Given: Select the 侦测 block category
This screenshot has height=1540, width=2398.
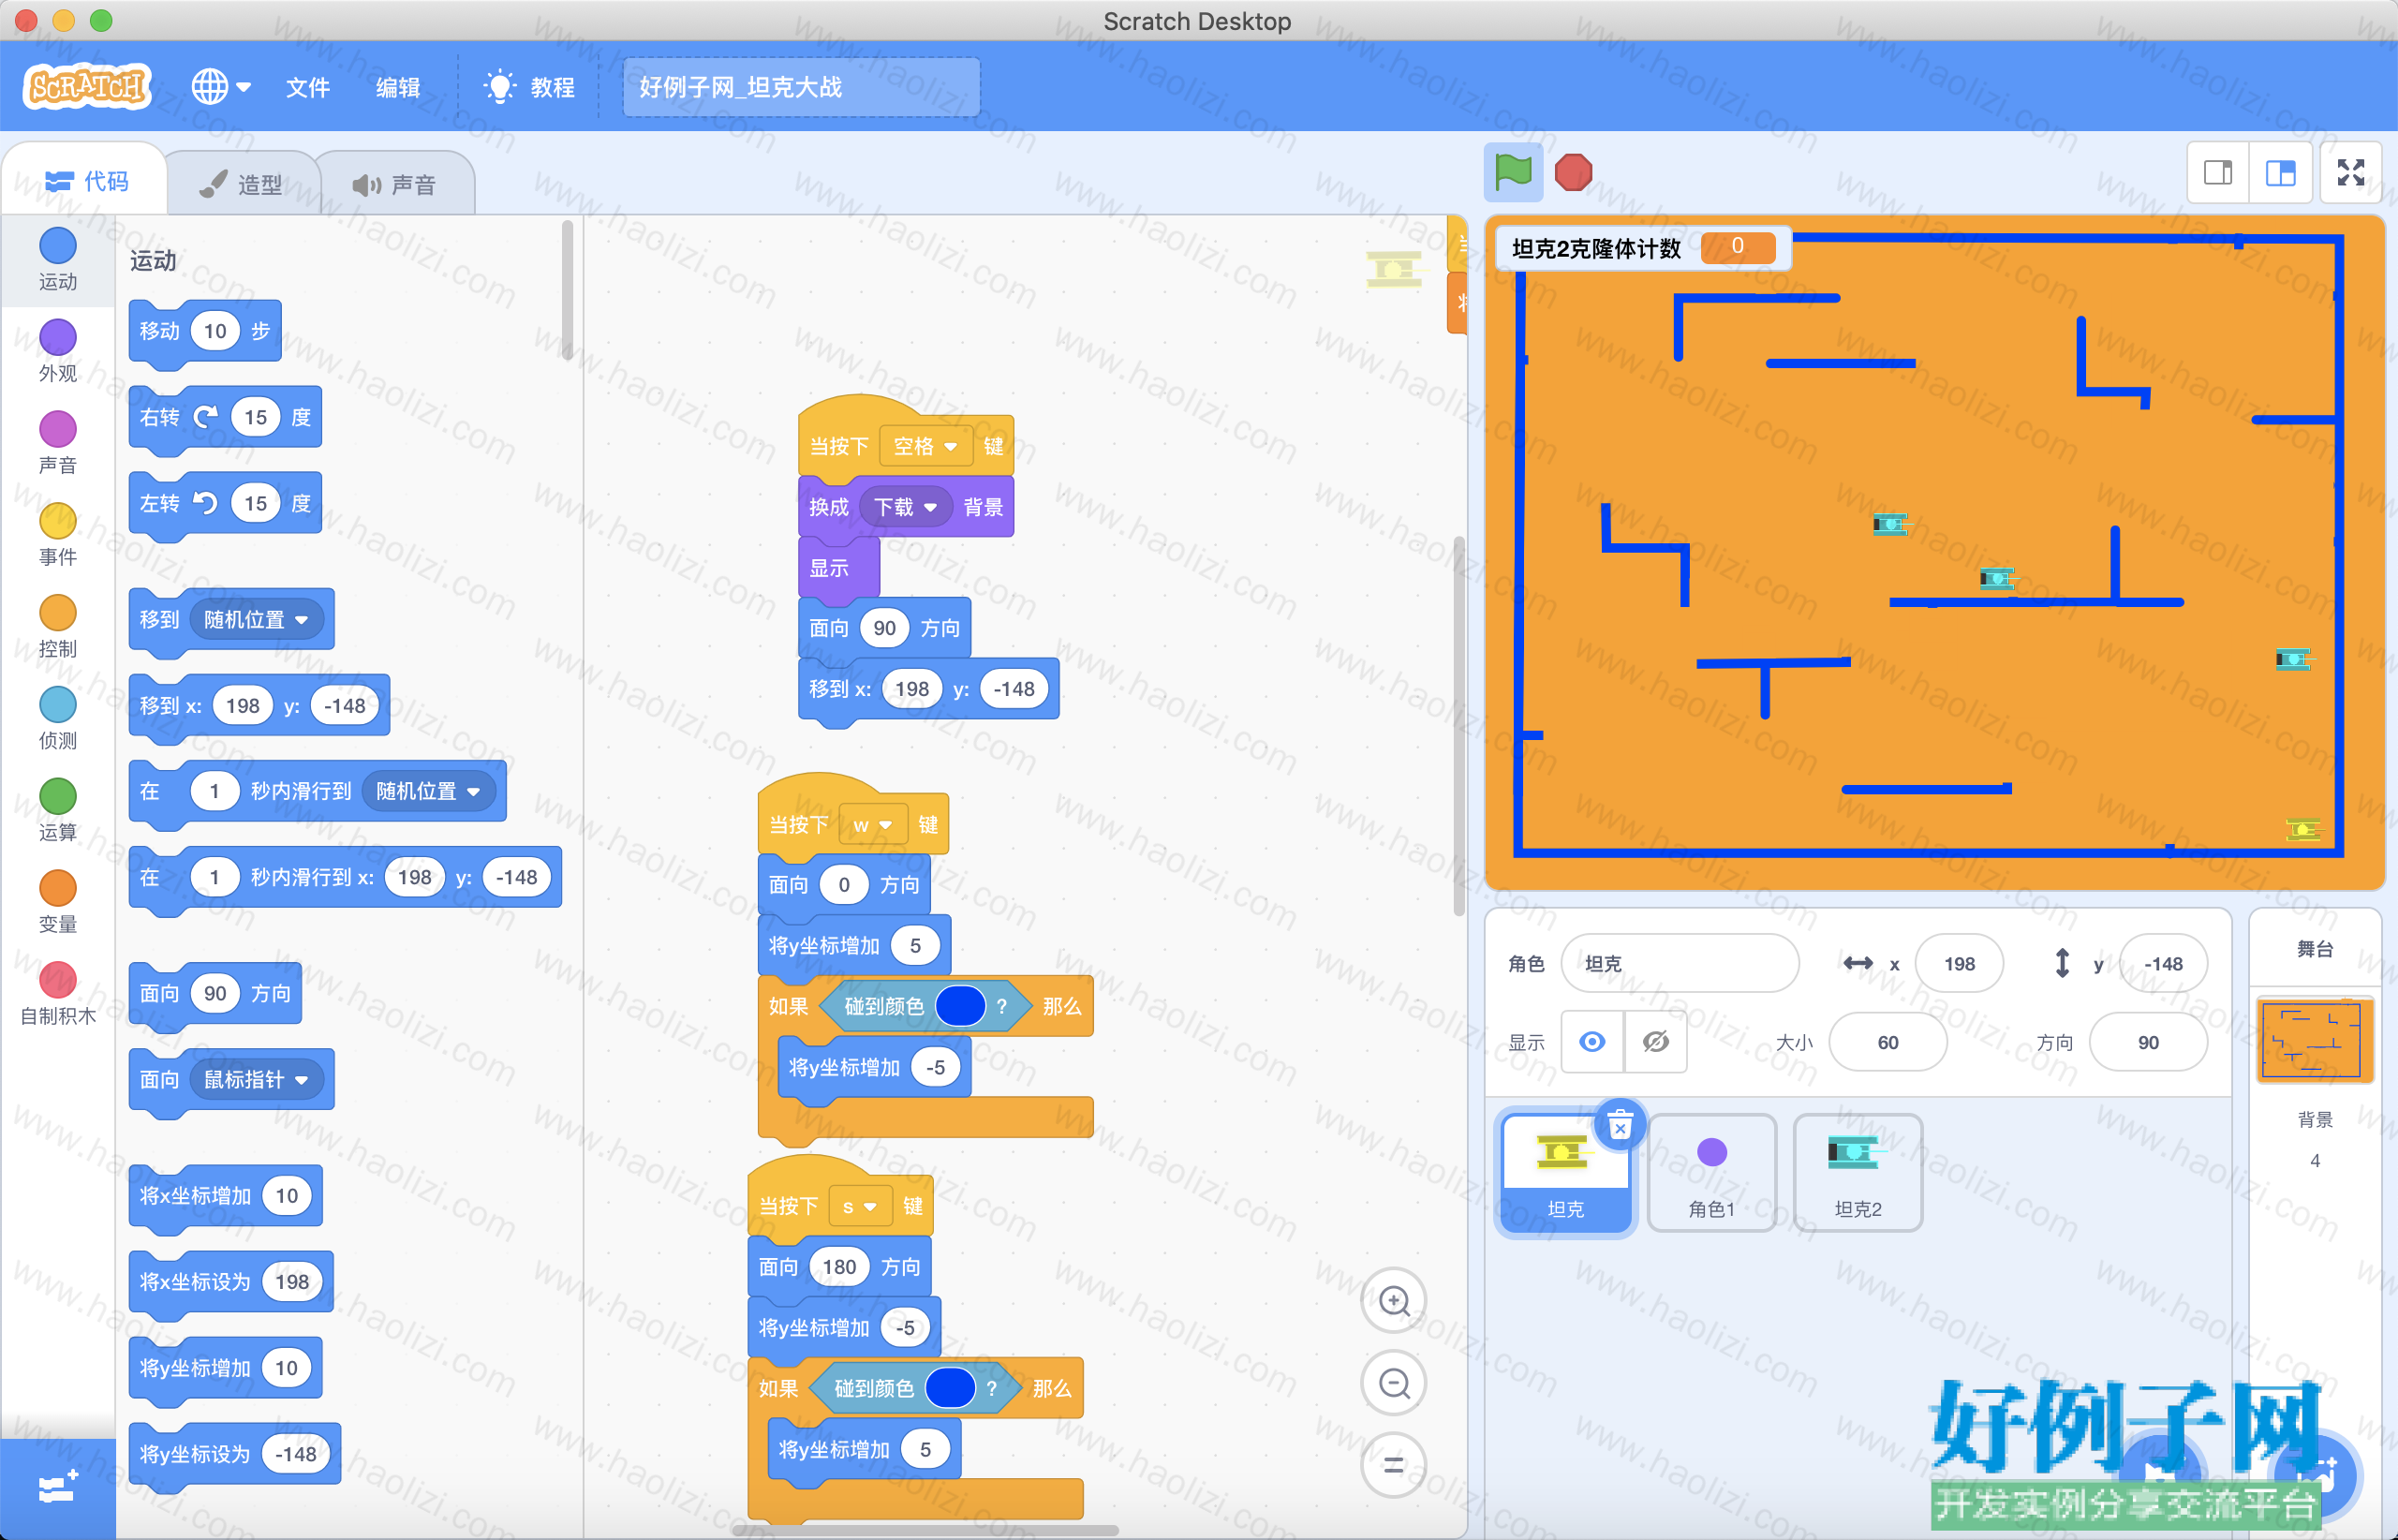Looking at the screenshot, I should (57, 719).
